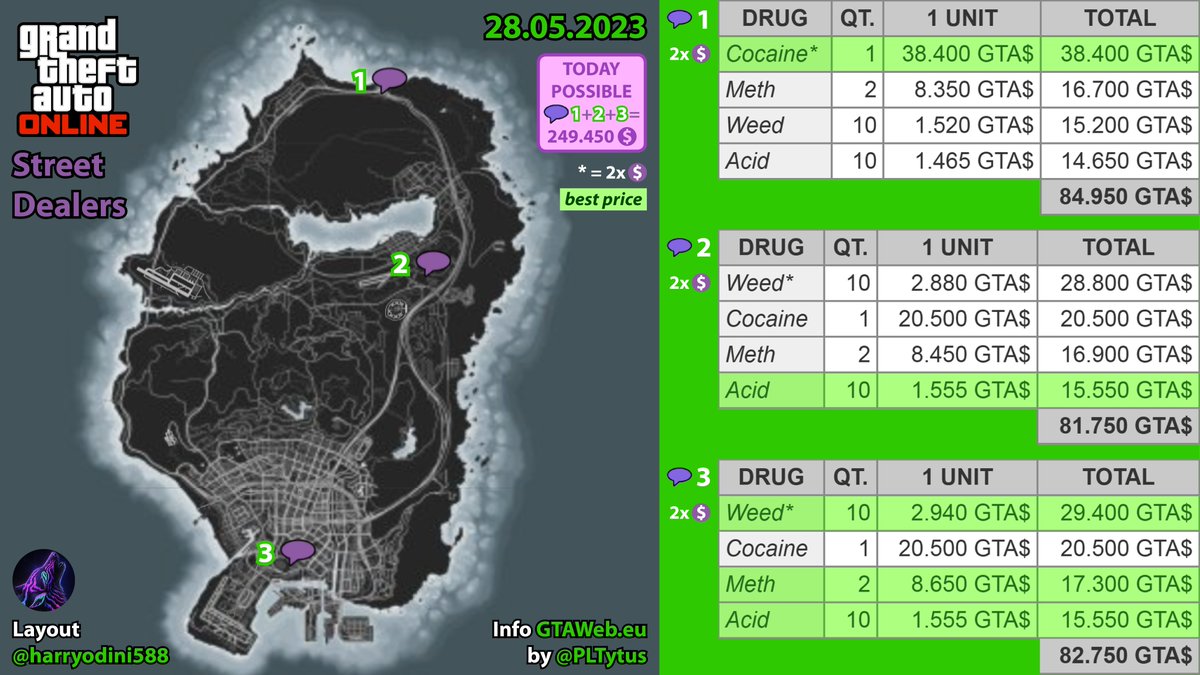This screenshot has width=1200, height=675.
Task: Select the 1.520 GTA$ Weed unit price
Action: click(x=962, y=126)
